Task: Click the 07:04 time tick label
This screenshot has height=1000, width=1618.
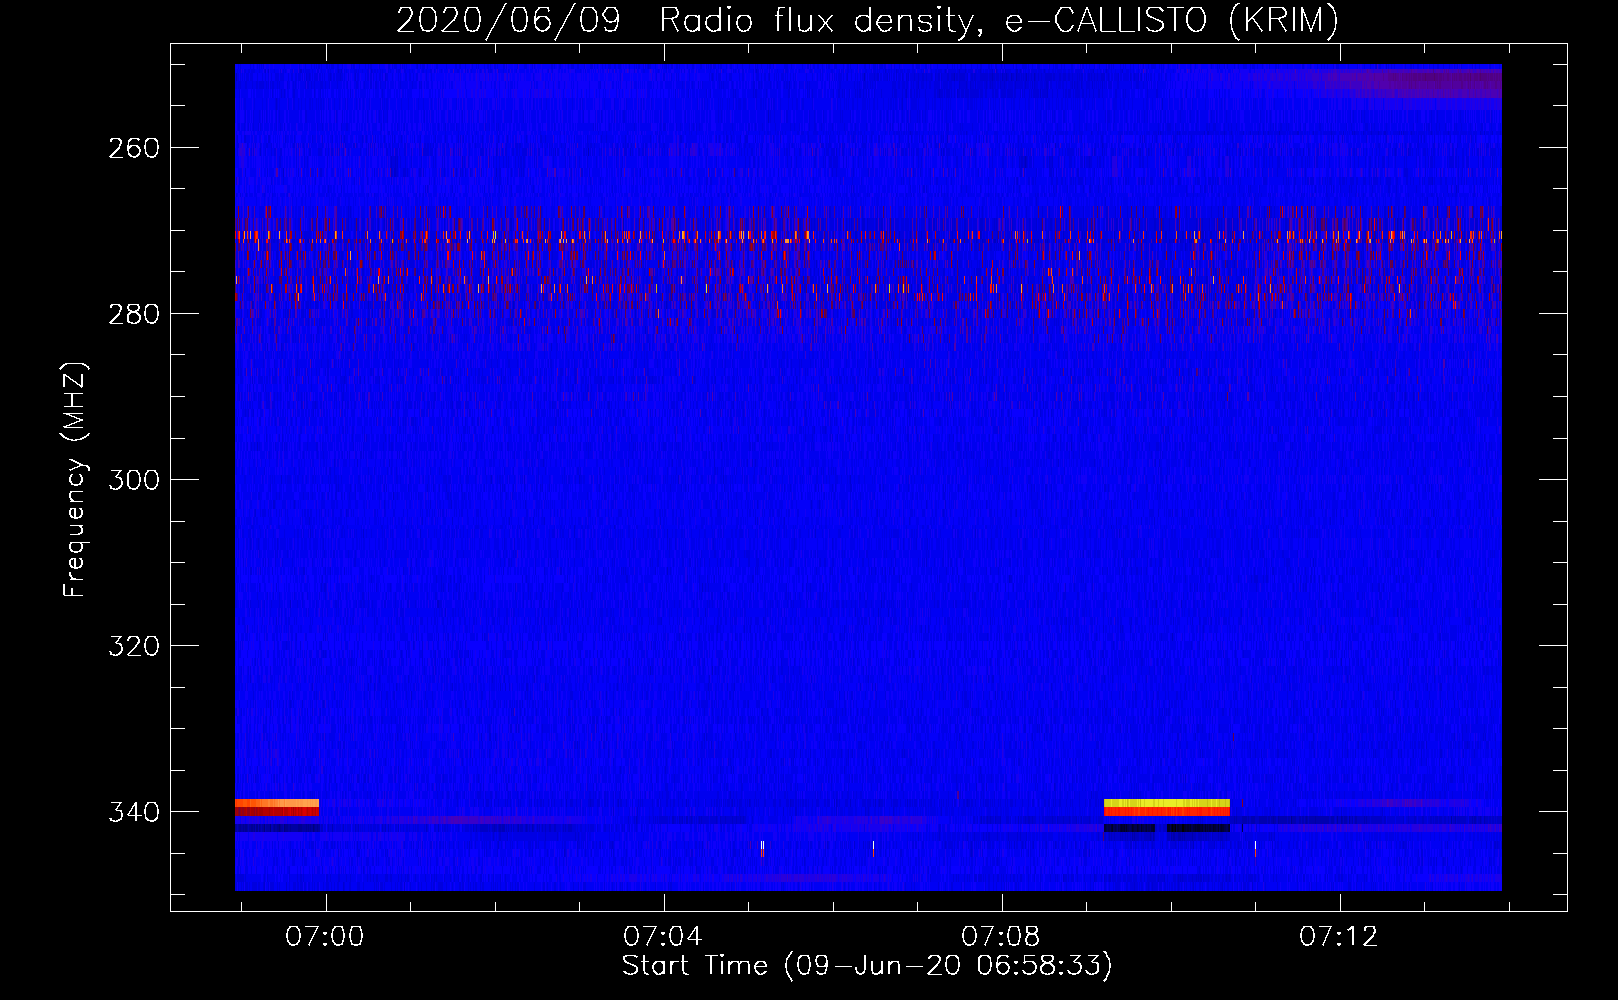Action: tap(663, 937)
